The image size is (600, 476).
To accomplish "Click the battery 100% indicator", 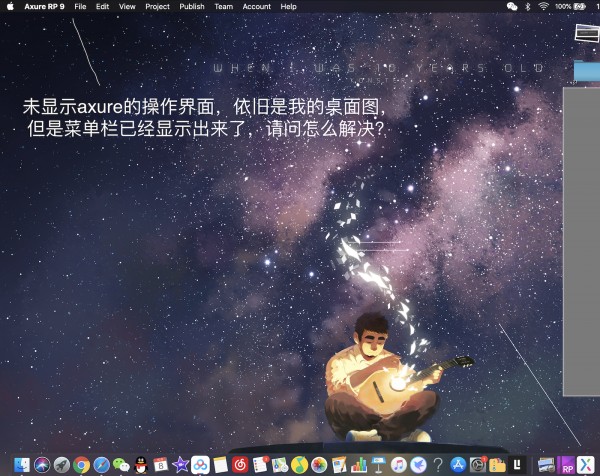I will point(570,7).
